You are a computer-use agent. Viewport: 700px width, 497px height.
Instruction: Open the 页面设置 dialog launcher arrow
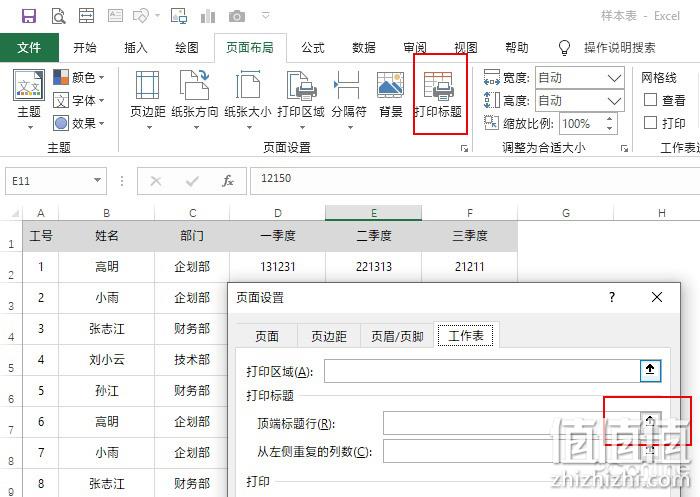pyautogui.click(x=464, y=148)
